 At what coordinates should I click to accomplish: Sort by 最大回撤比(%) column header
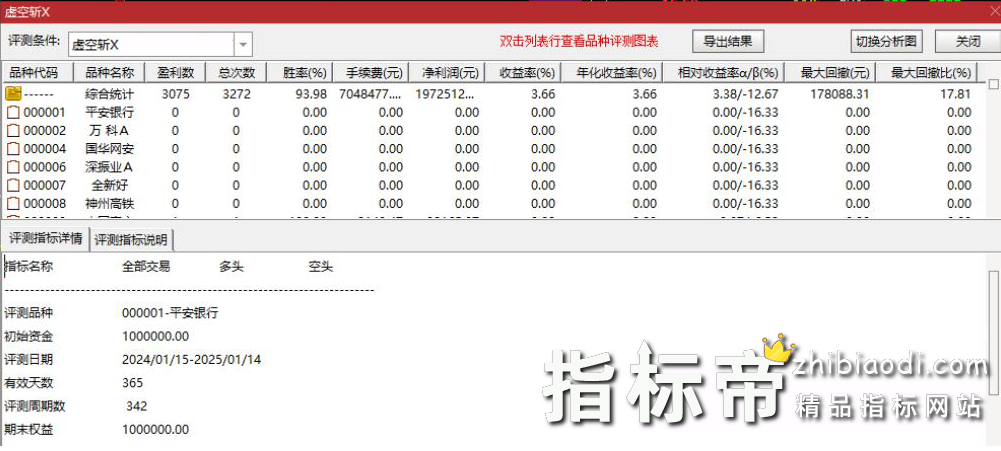pyautogui.click(x=927, y=73)
